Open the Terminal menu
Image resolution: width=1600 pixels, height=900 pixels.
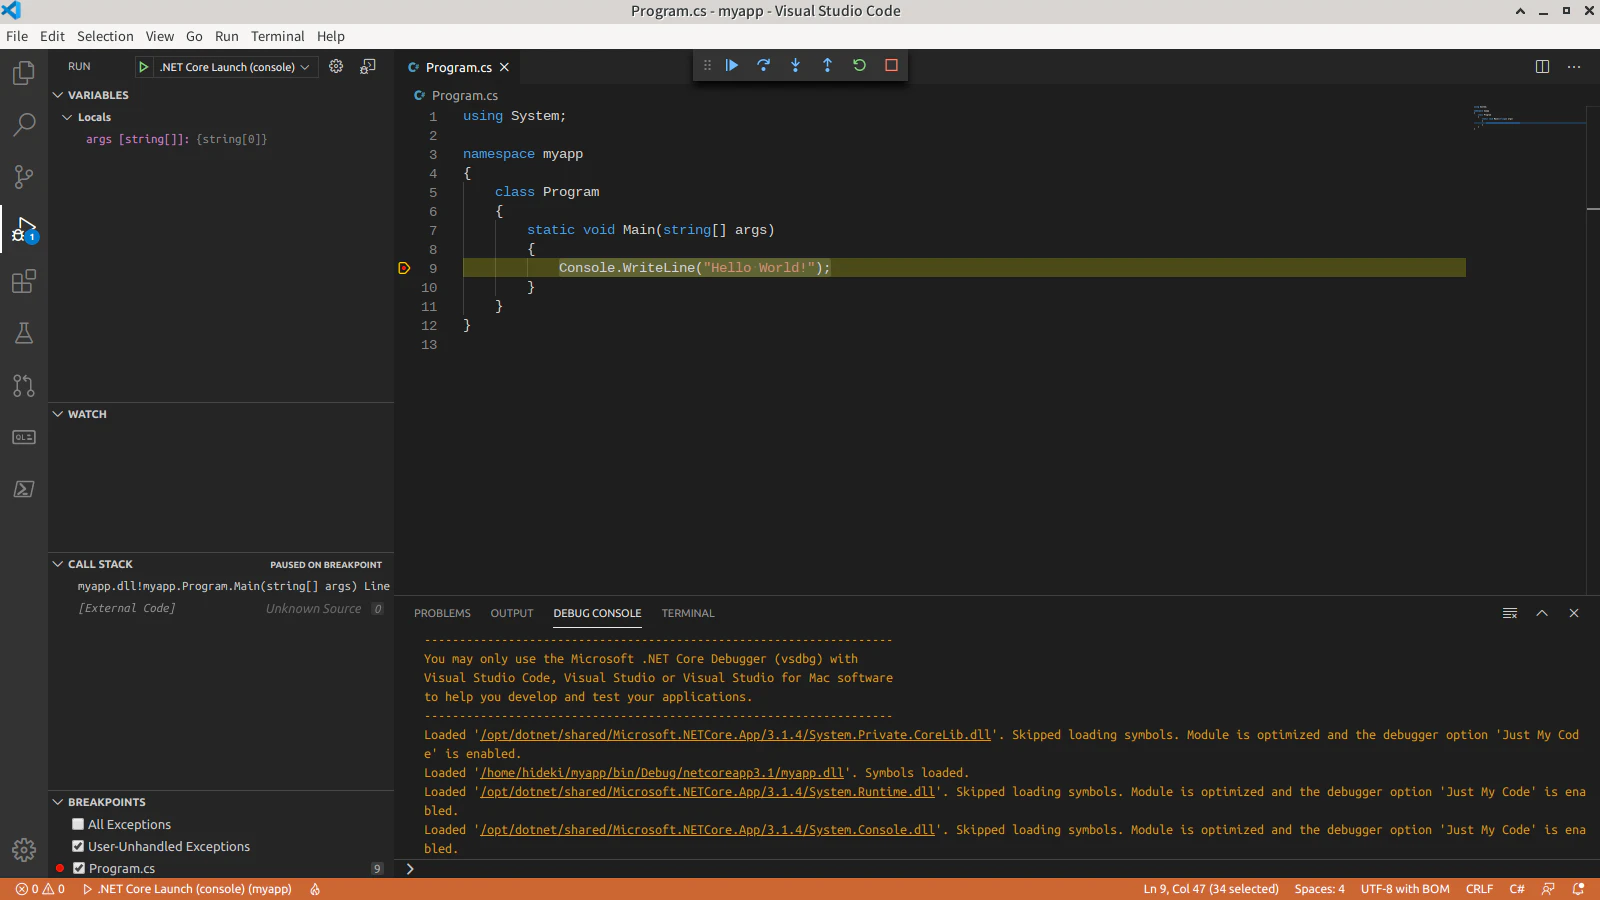click(x=277, y=36)
